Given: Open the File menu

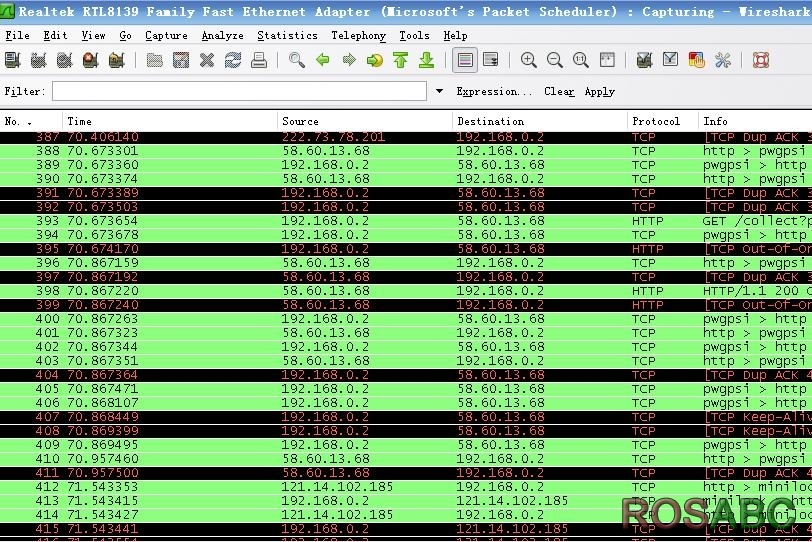Looking at the screenshot, I should coord(17,35).
